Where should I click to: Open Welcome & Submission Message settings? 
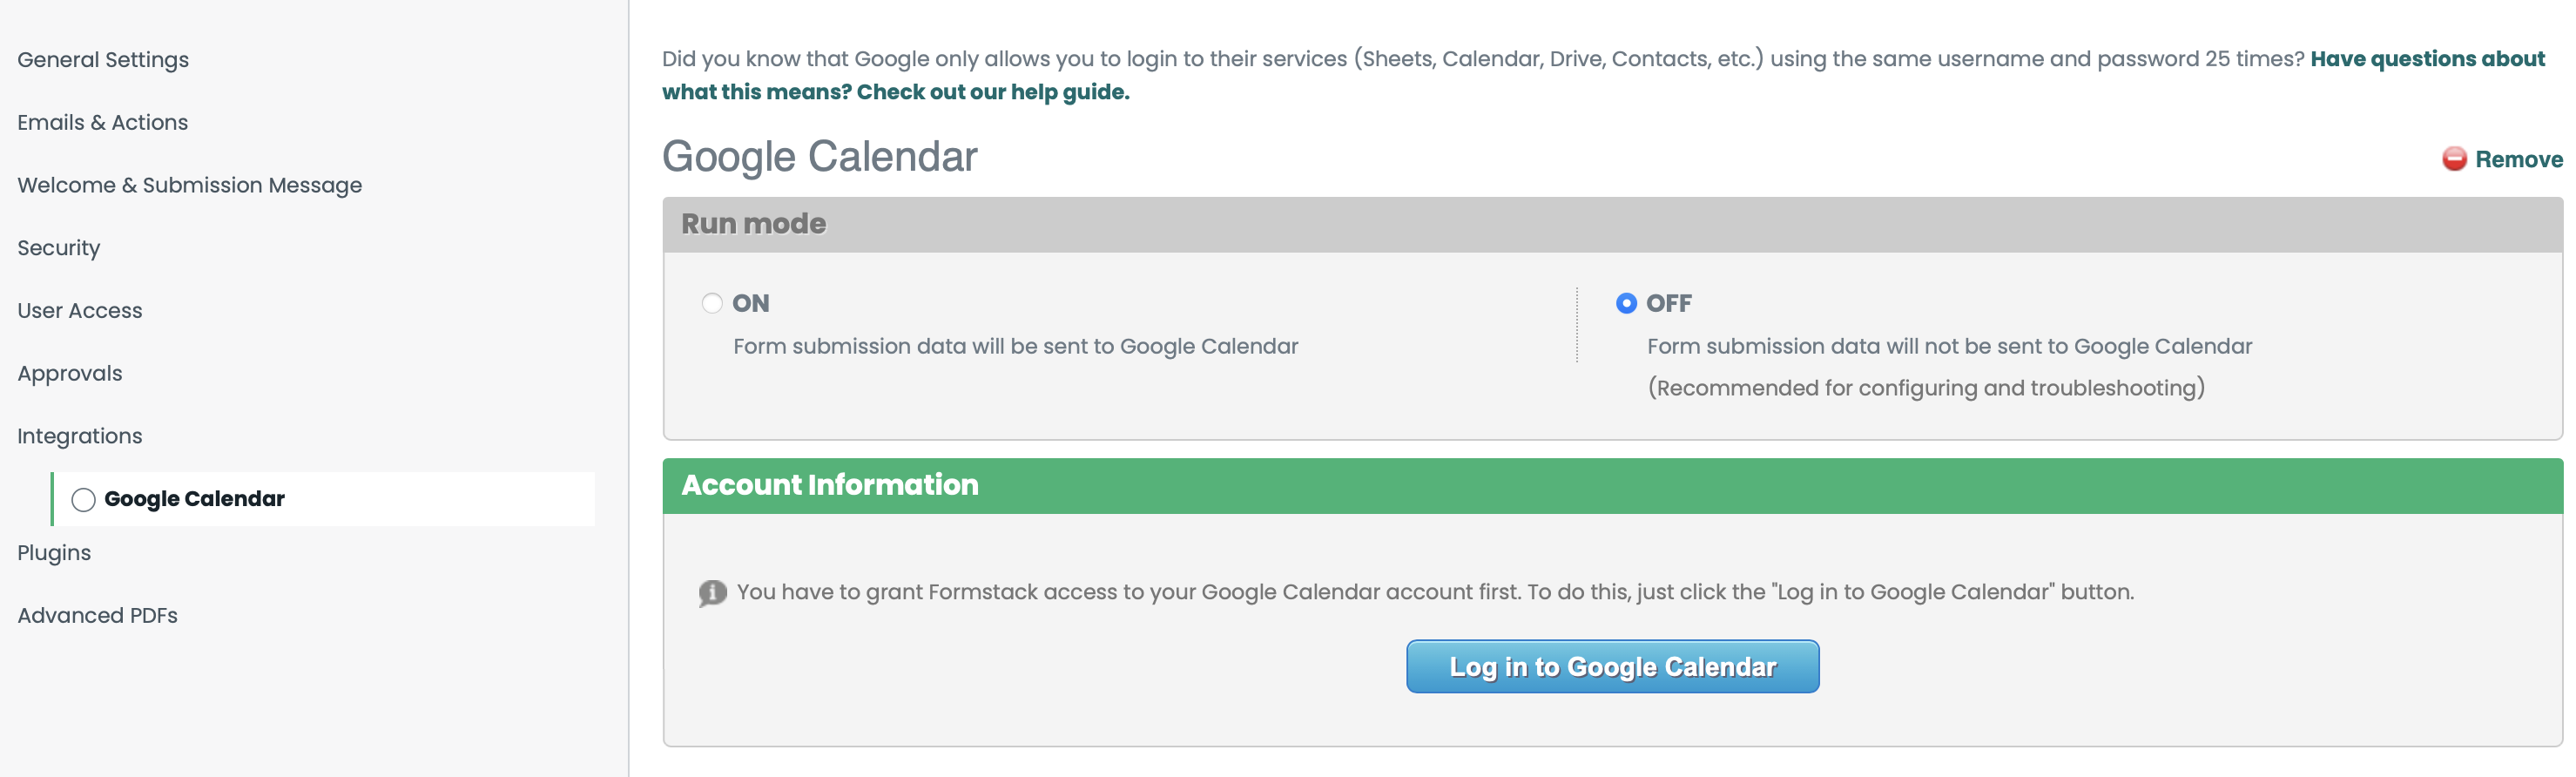click(189, 185)
